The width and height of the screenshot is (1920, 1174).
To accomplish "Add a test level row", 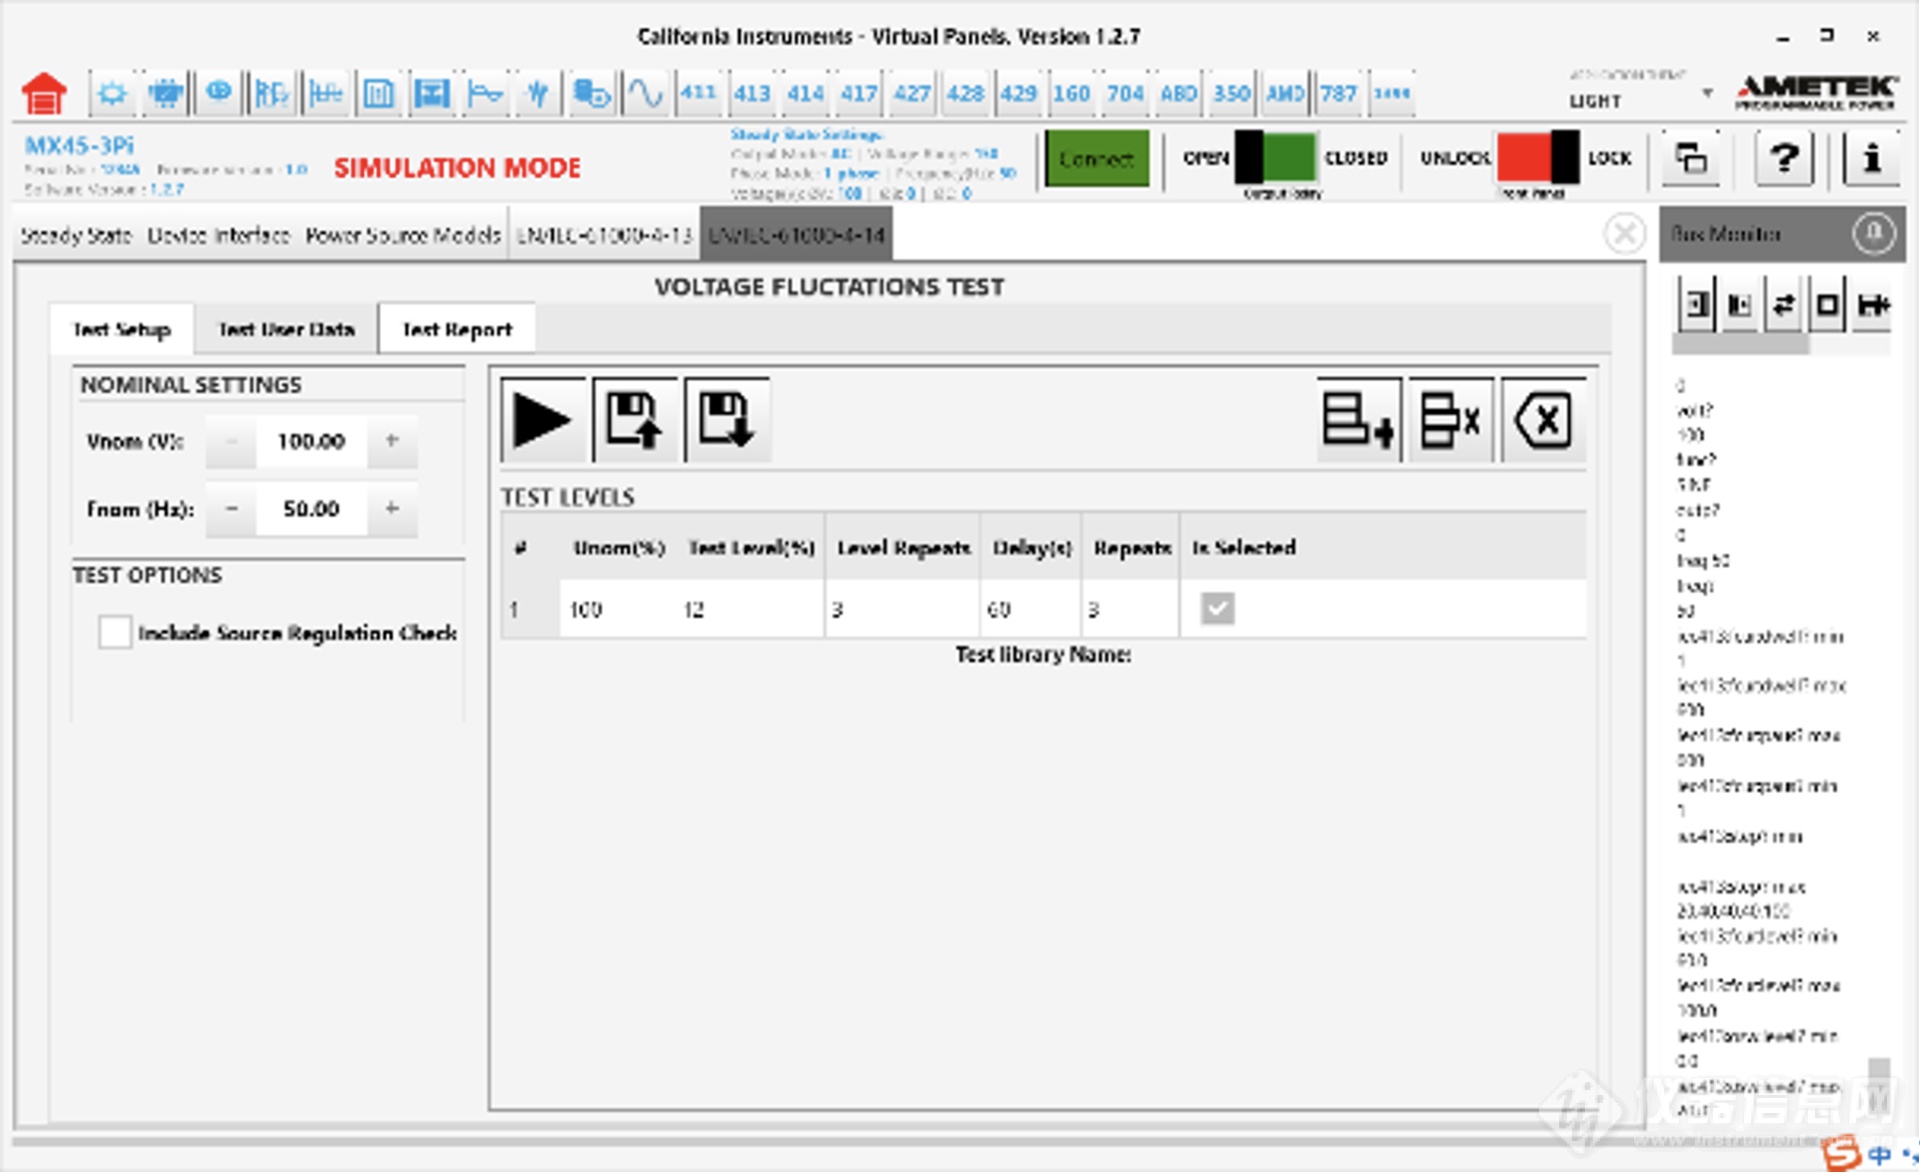I will point(1359,419).
